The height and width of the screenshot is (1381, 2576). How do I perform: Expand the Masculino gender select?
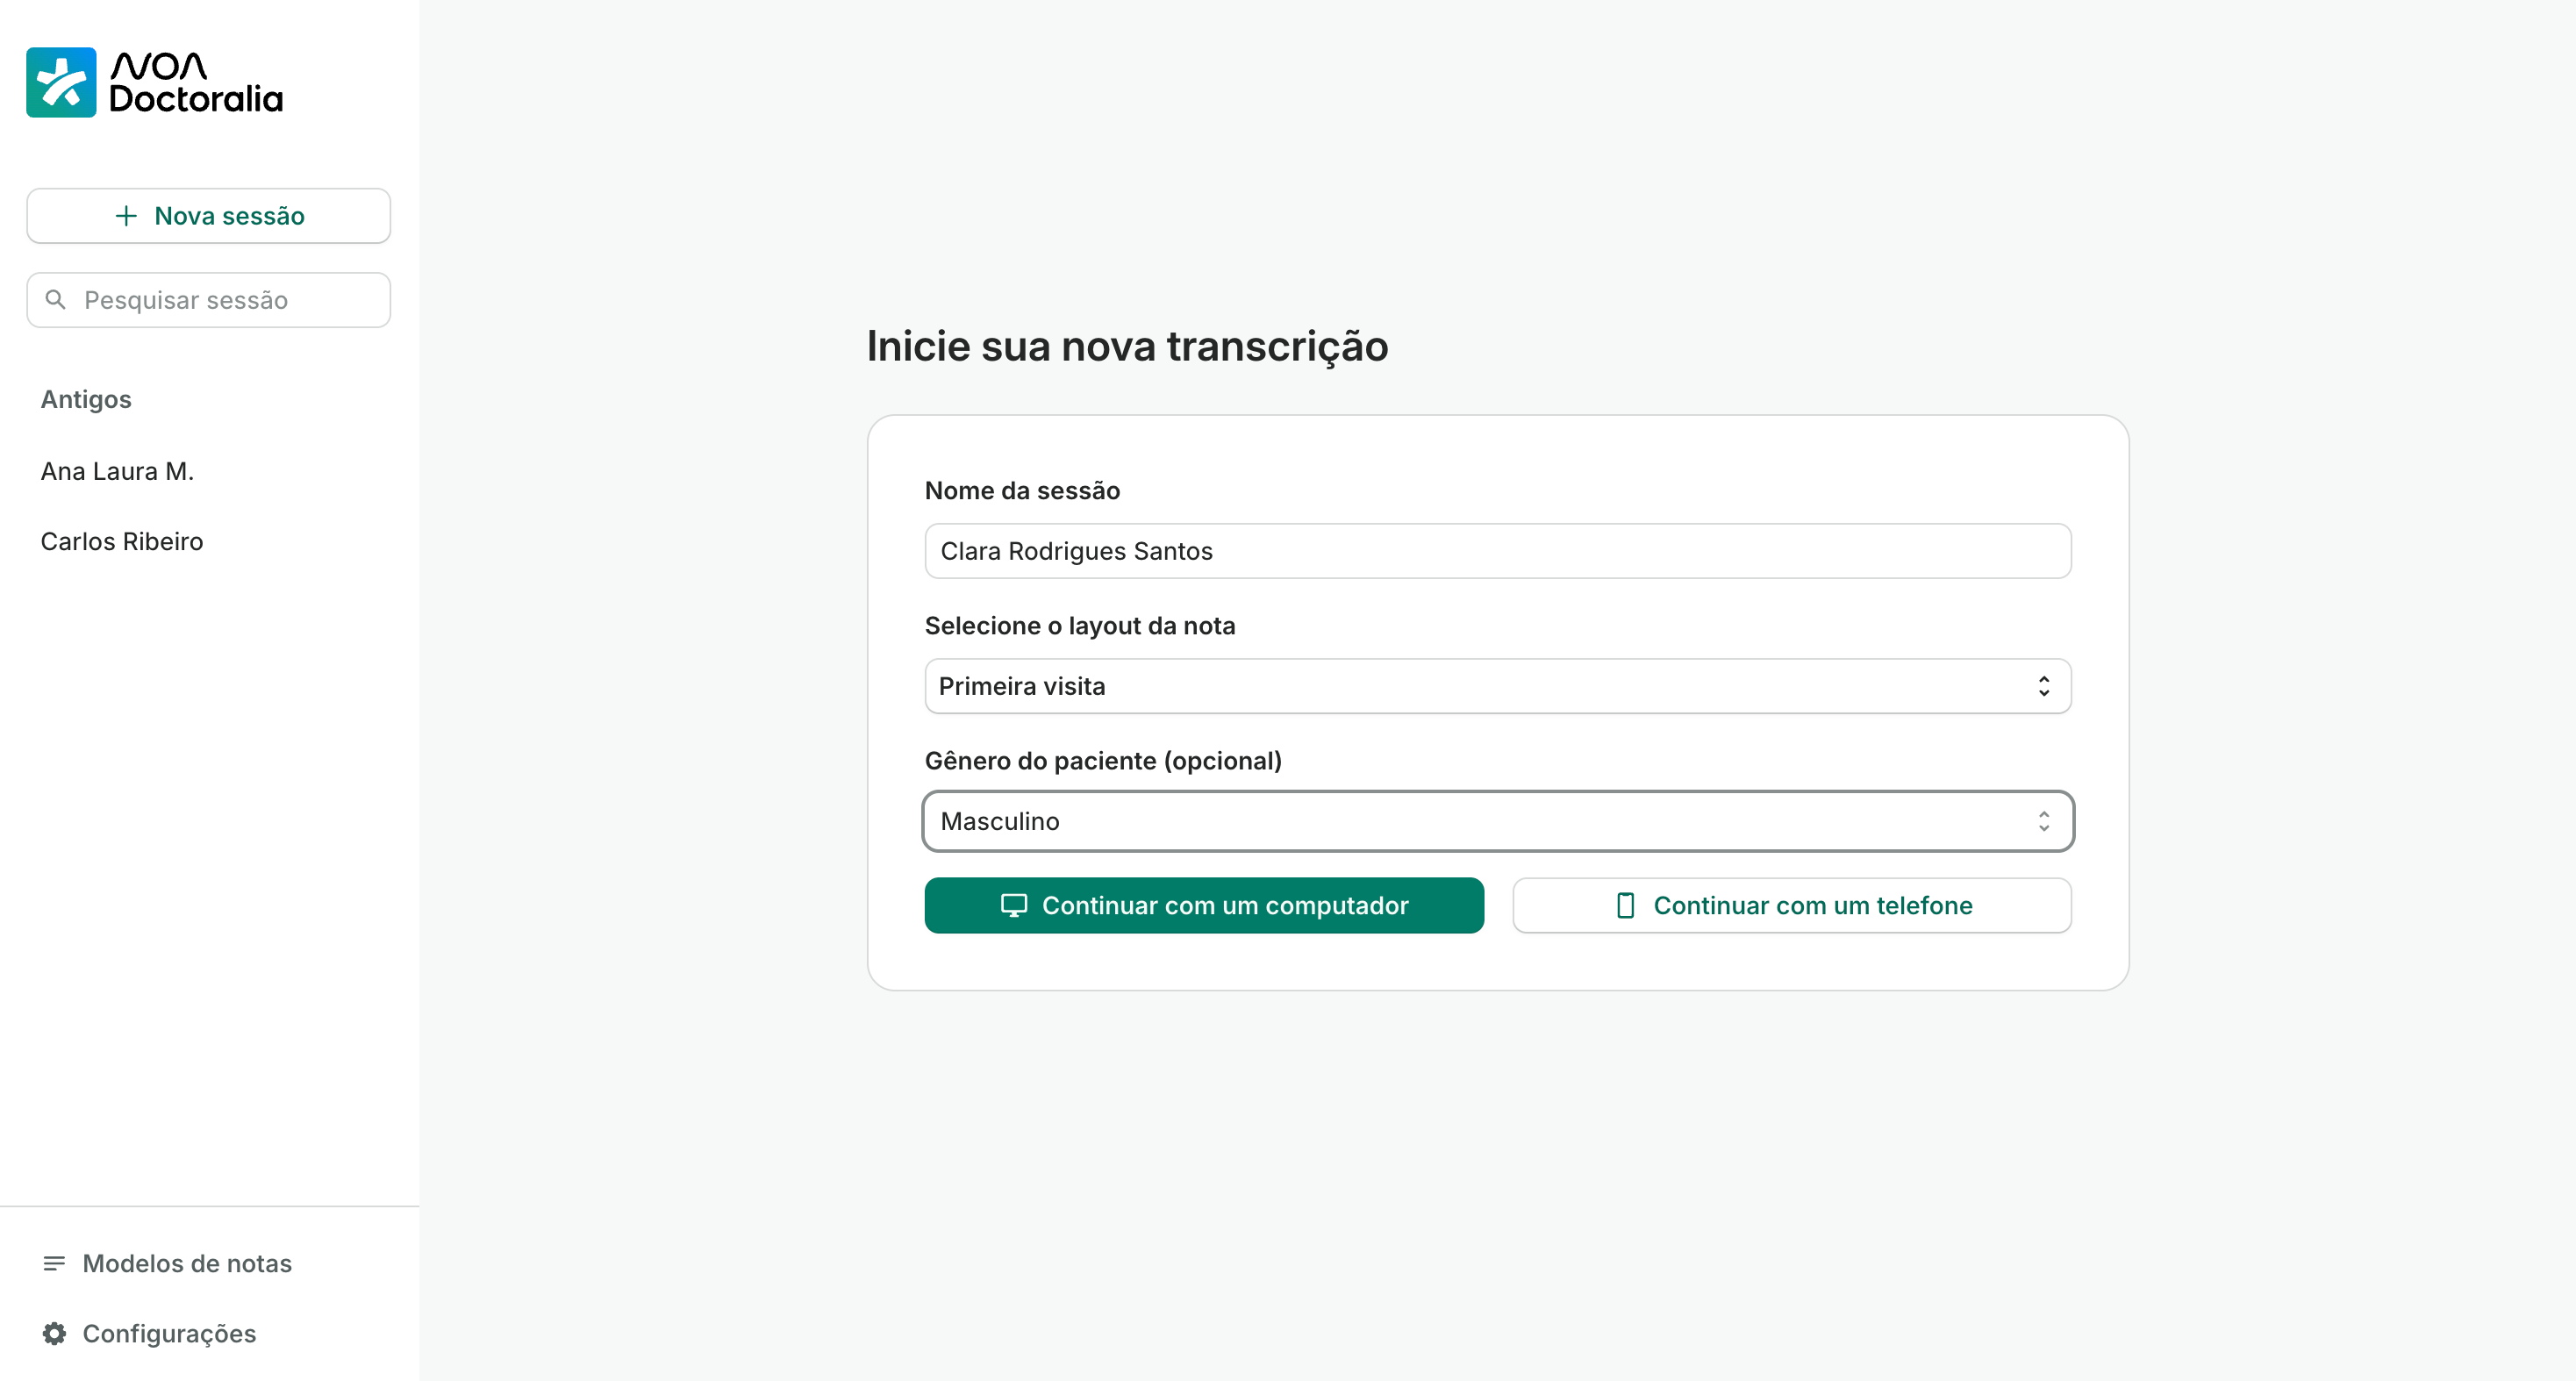coord(1480,821)
